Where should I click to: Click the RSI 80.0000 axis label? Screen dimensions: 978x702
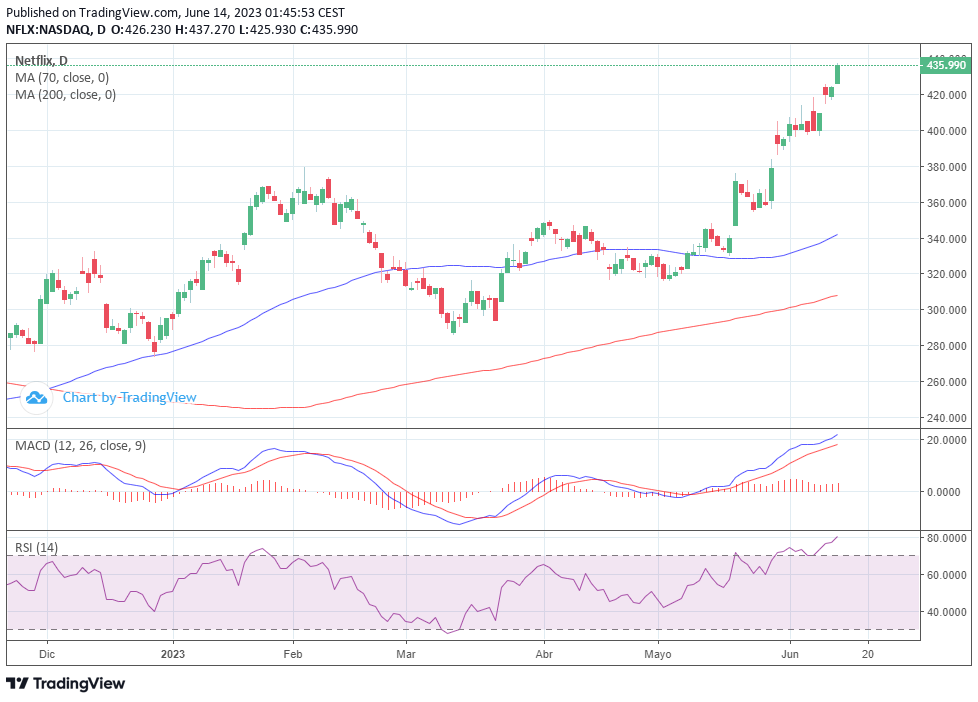(x=946, y=538)
